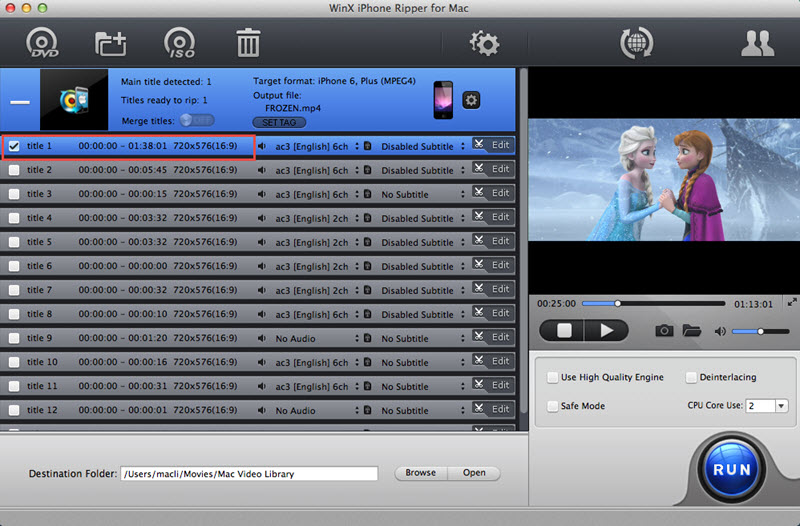Viewport: 800px width, 526px height.
Task: Click the speaker icon on the title 9 row
Action: point(262,338)
